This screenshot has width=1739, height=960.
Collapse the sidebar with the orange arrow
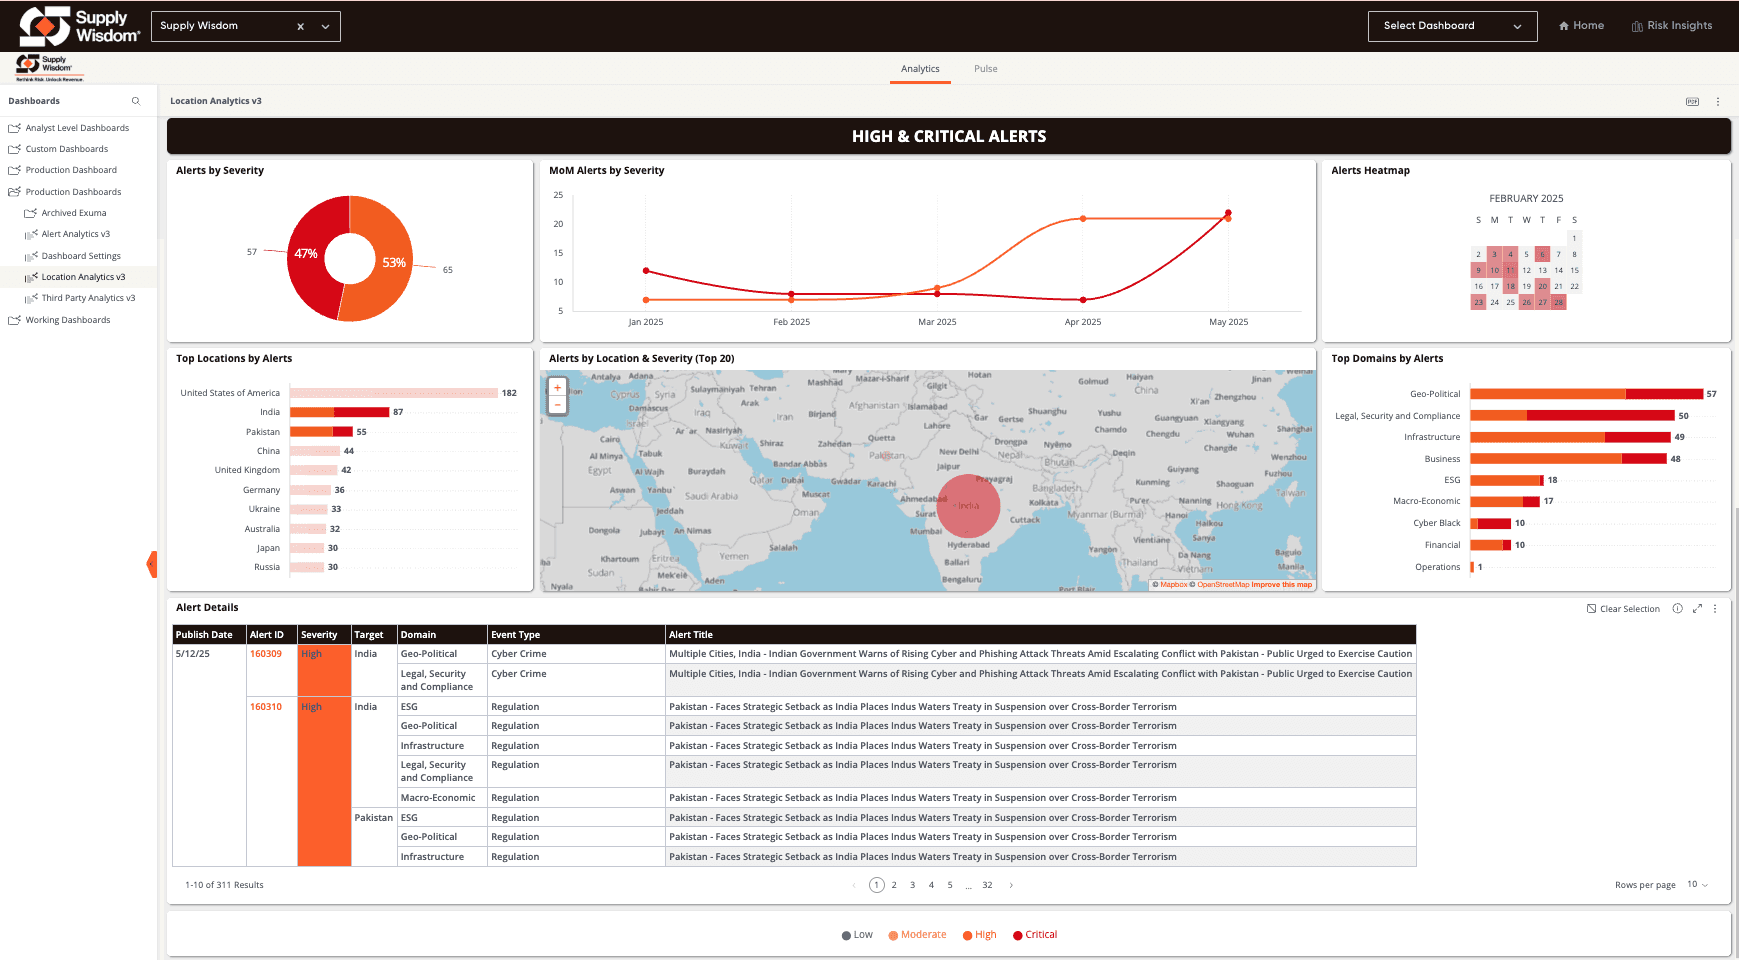point(152,564)
